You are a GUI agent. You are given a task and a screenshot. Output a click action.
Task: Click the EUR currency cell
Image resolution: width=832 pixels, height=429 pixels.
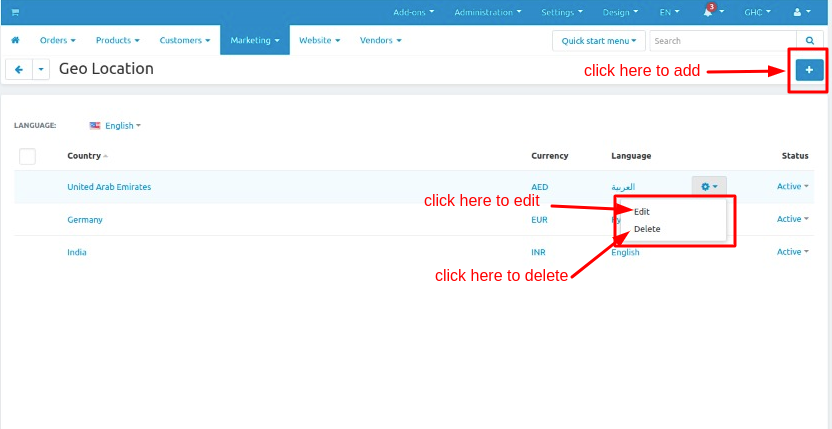coord(539,219)
